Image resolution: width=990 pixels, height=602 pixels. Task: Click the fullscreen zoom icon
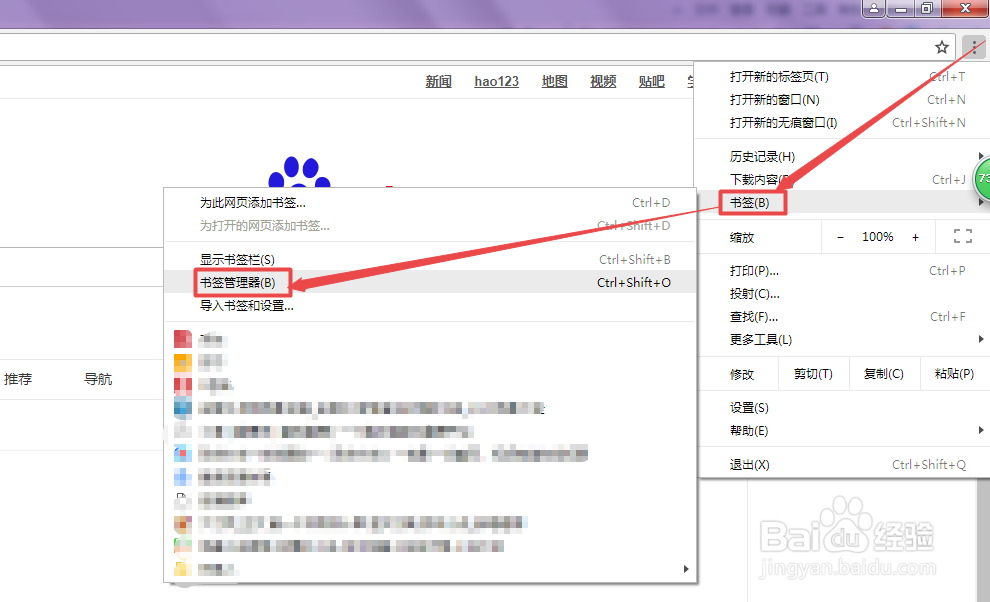(962, 236)
